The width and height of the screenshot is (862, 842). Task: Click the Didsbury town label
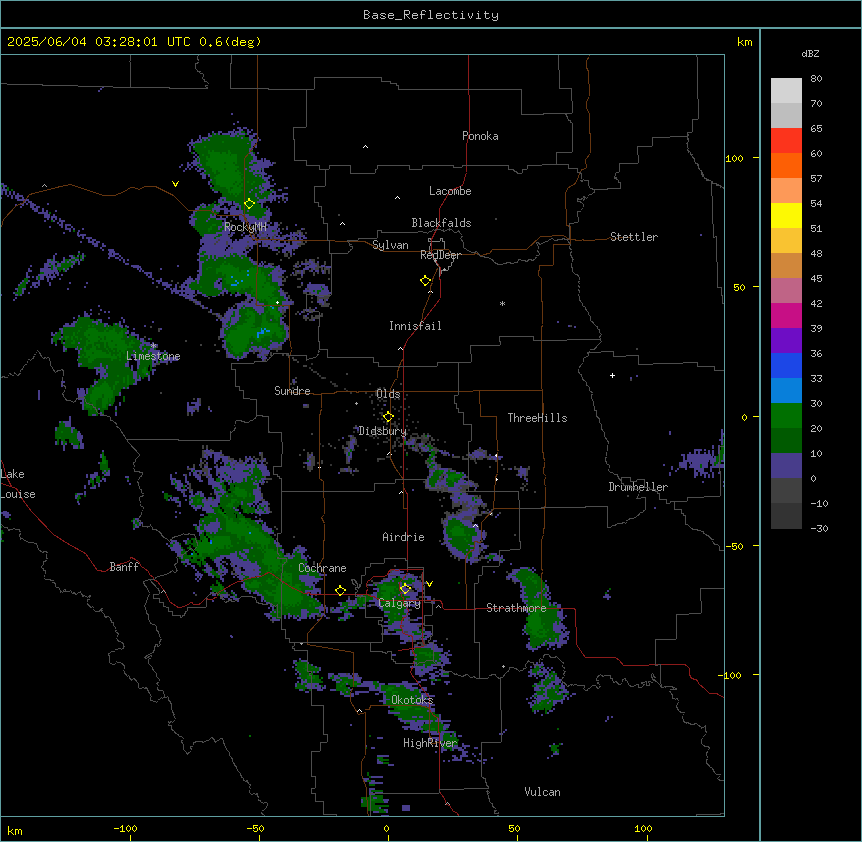383,431
